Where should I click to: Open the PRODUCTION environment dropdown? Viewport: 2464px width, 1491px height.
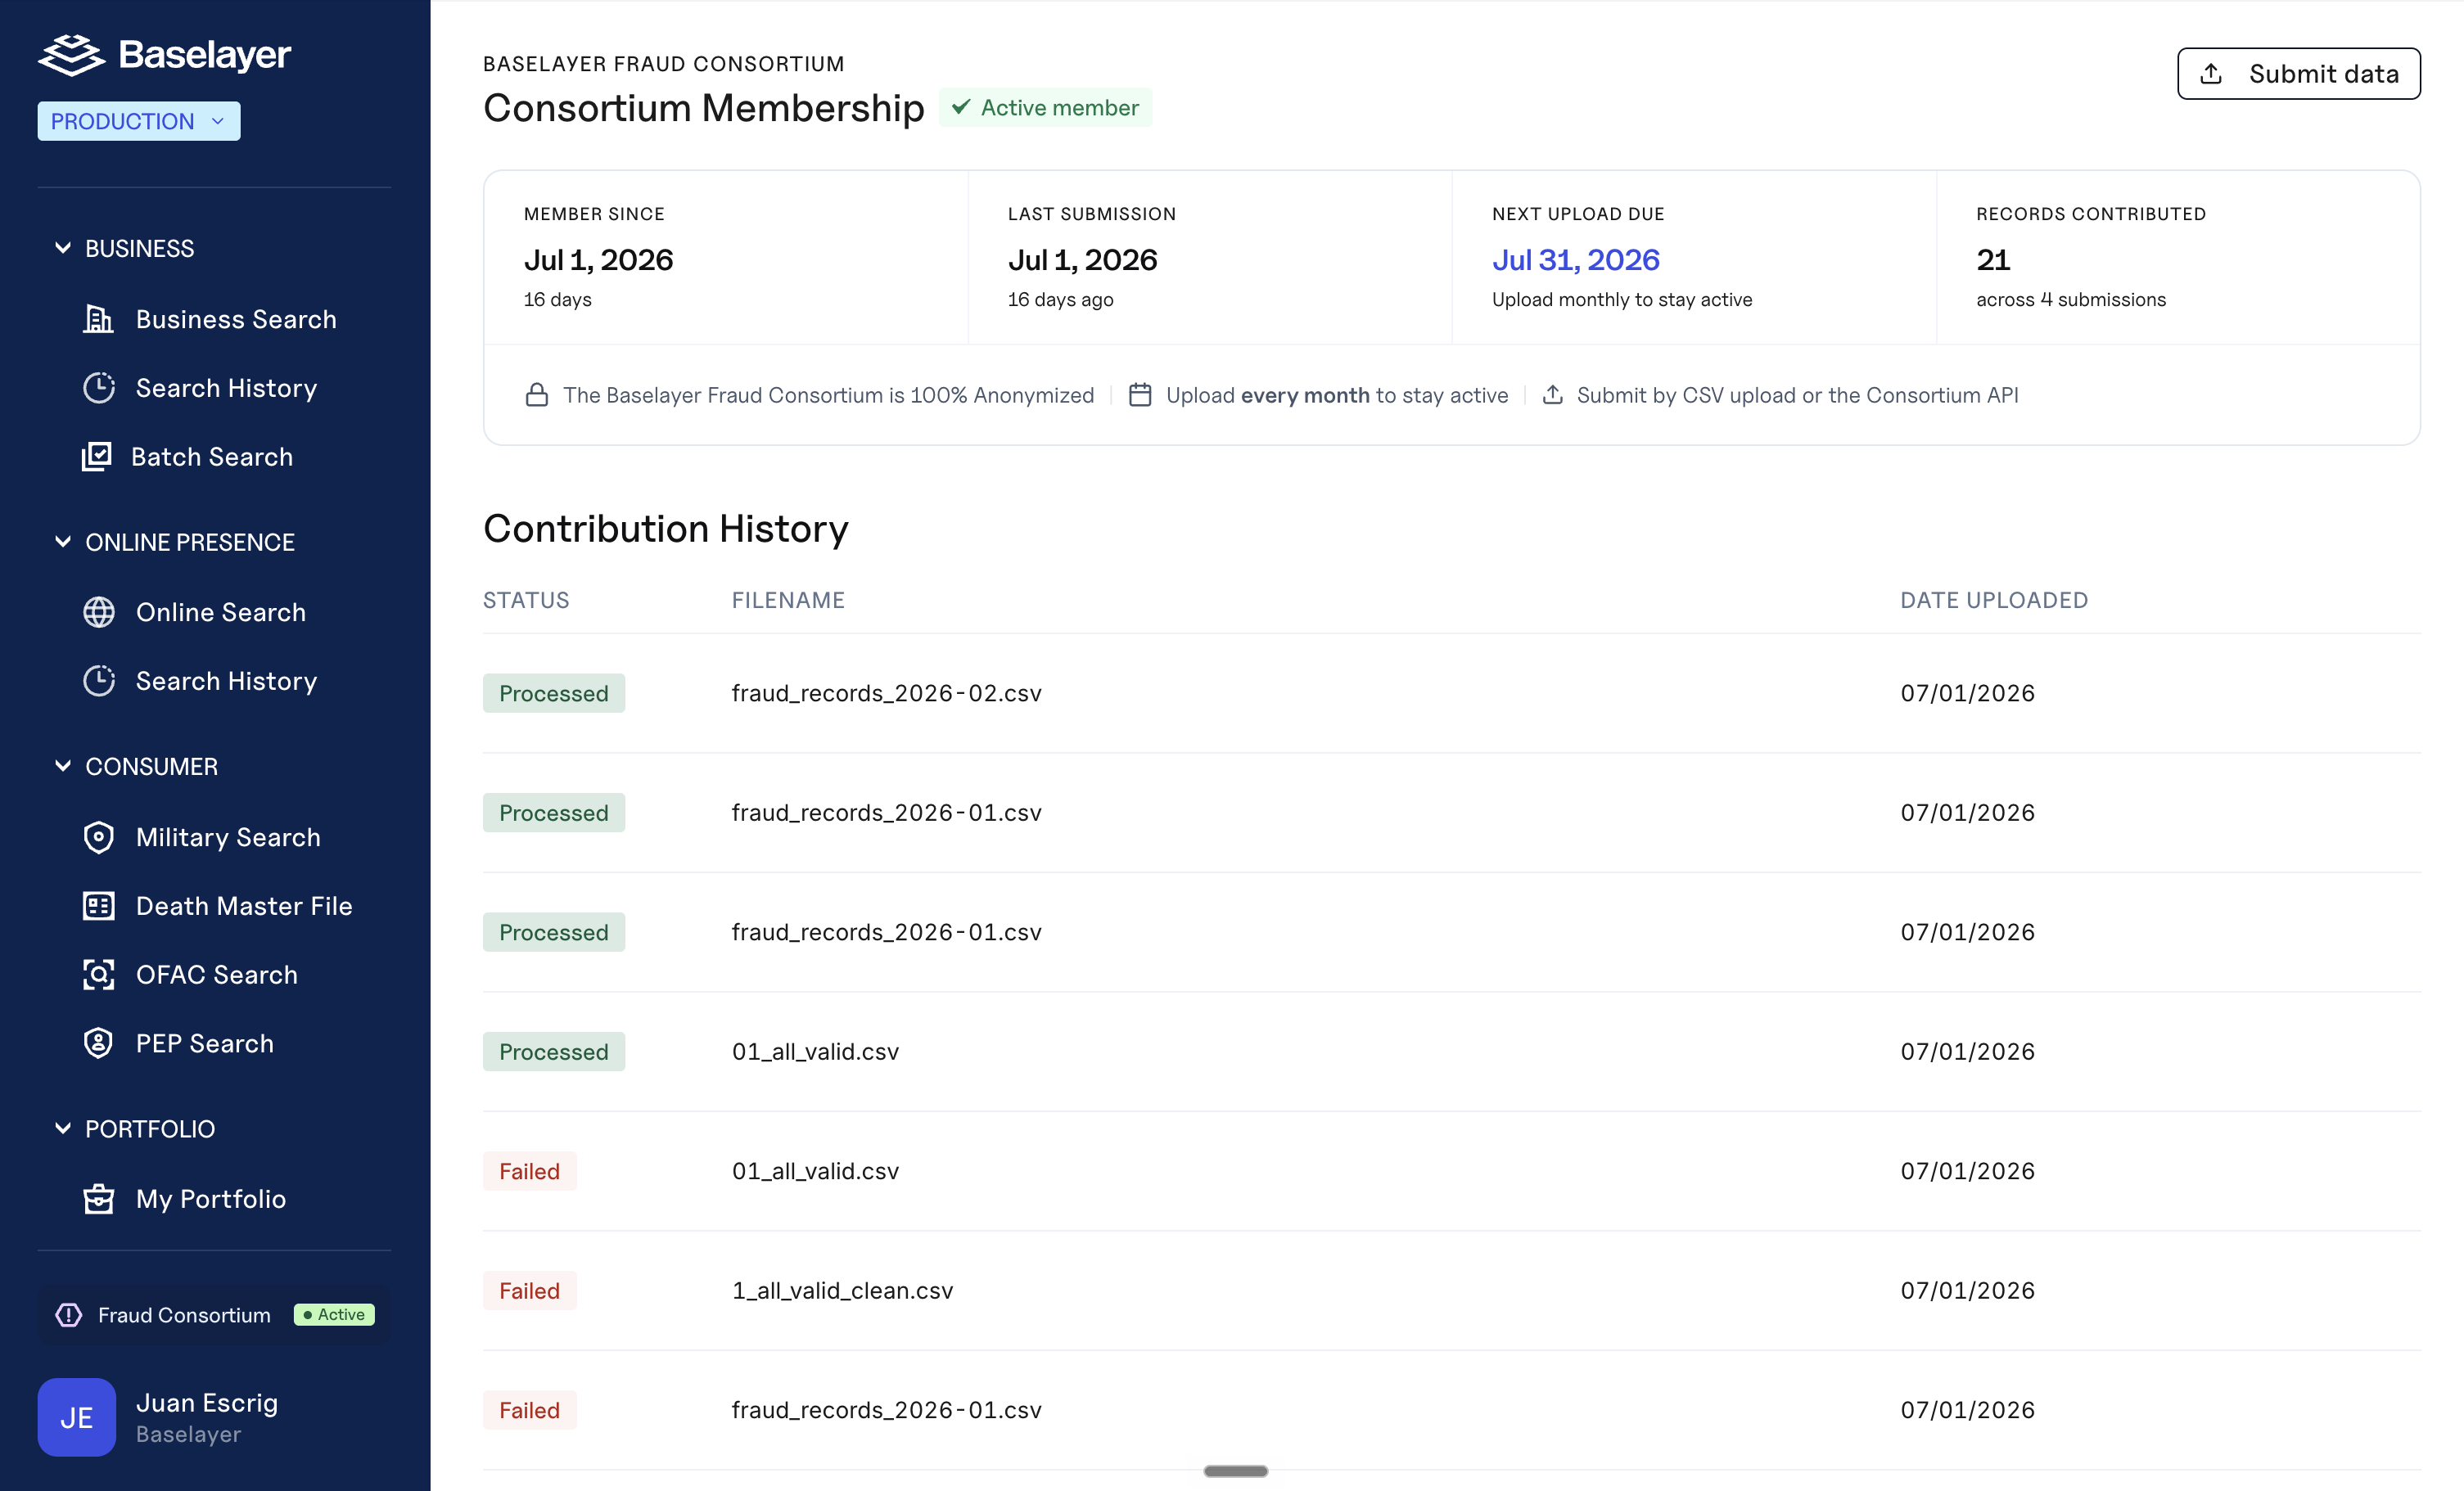coord(139,121)
